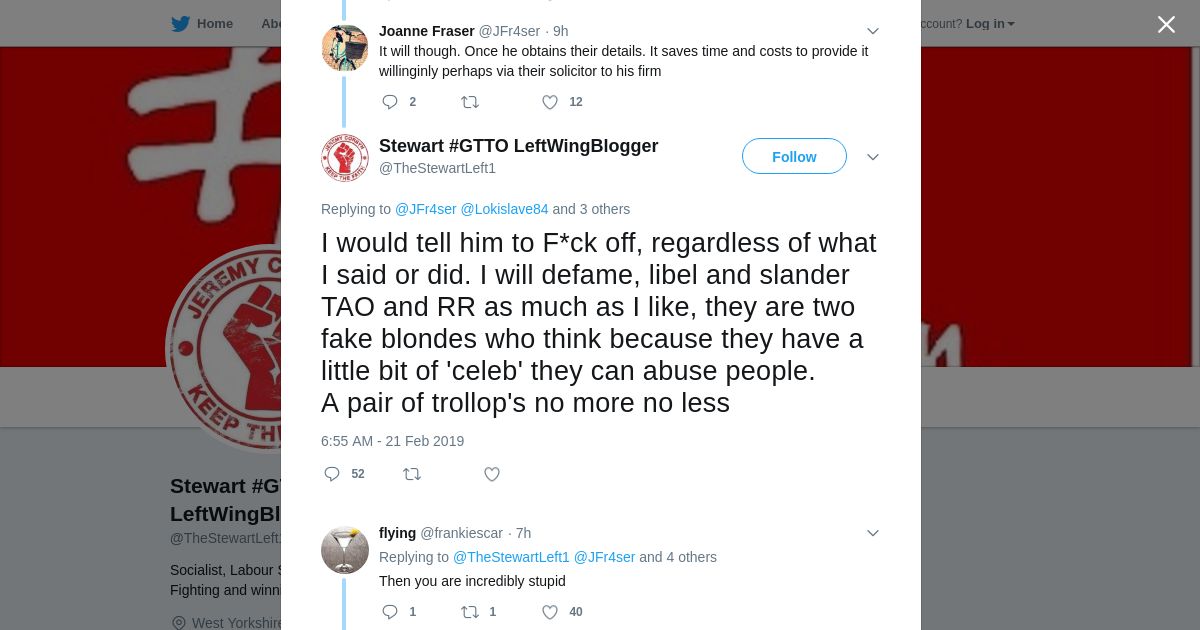The image size is (1200, 630).
Task: Retweet Joanne Fraser's tweet
Action: point(470,102)
